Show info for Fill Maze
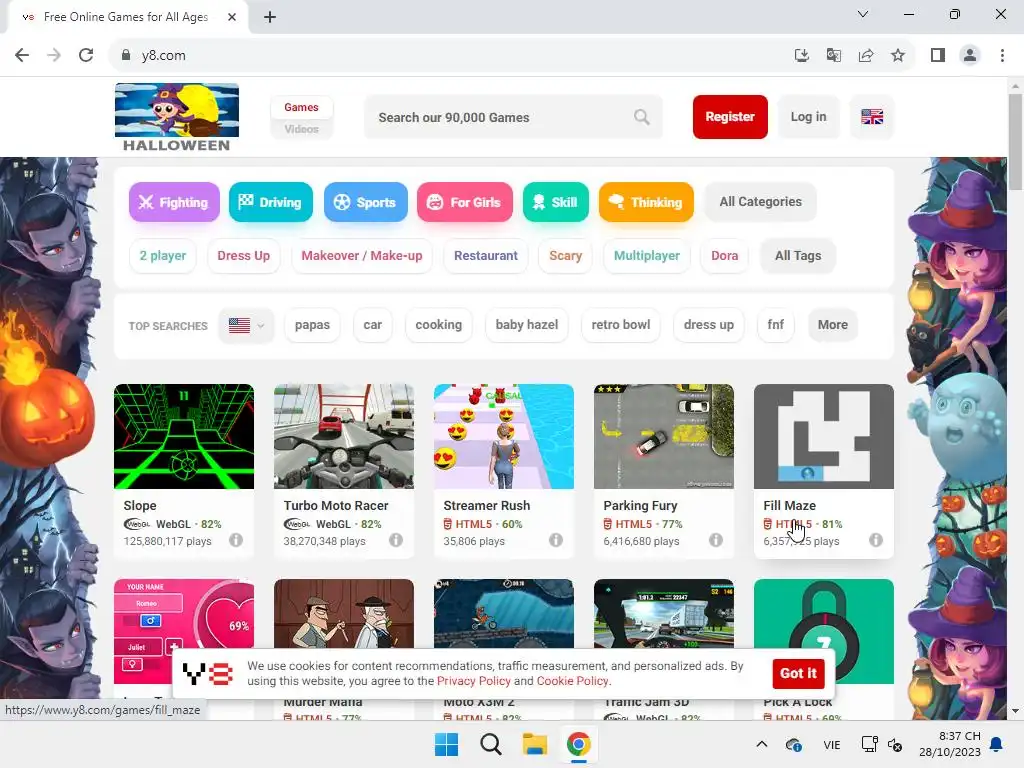Image resolution: width=1024 pixels, height=768 pixels. pos(876,540)
